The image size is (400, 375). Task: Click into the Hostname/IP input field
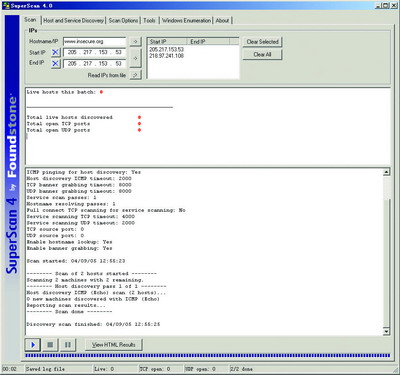click(94, 42)
